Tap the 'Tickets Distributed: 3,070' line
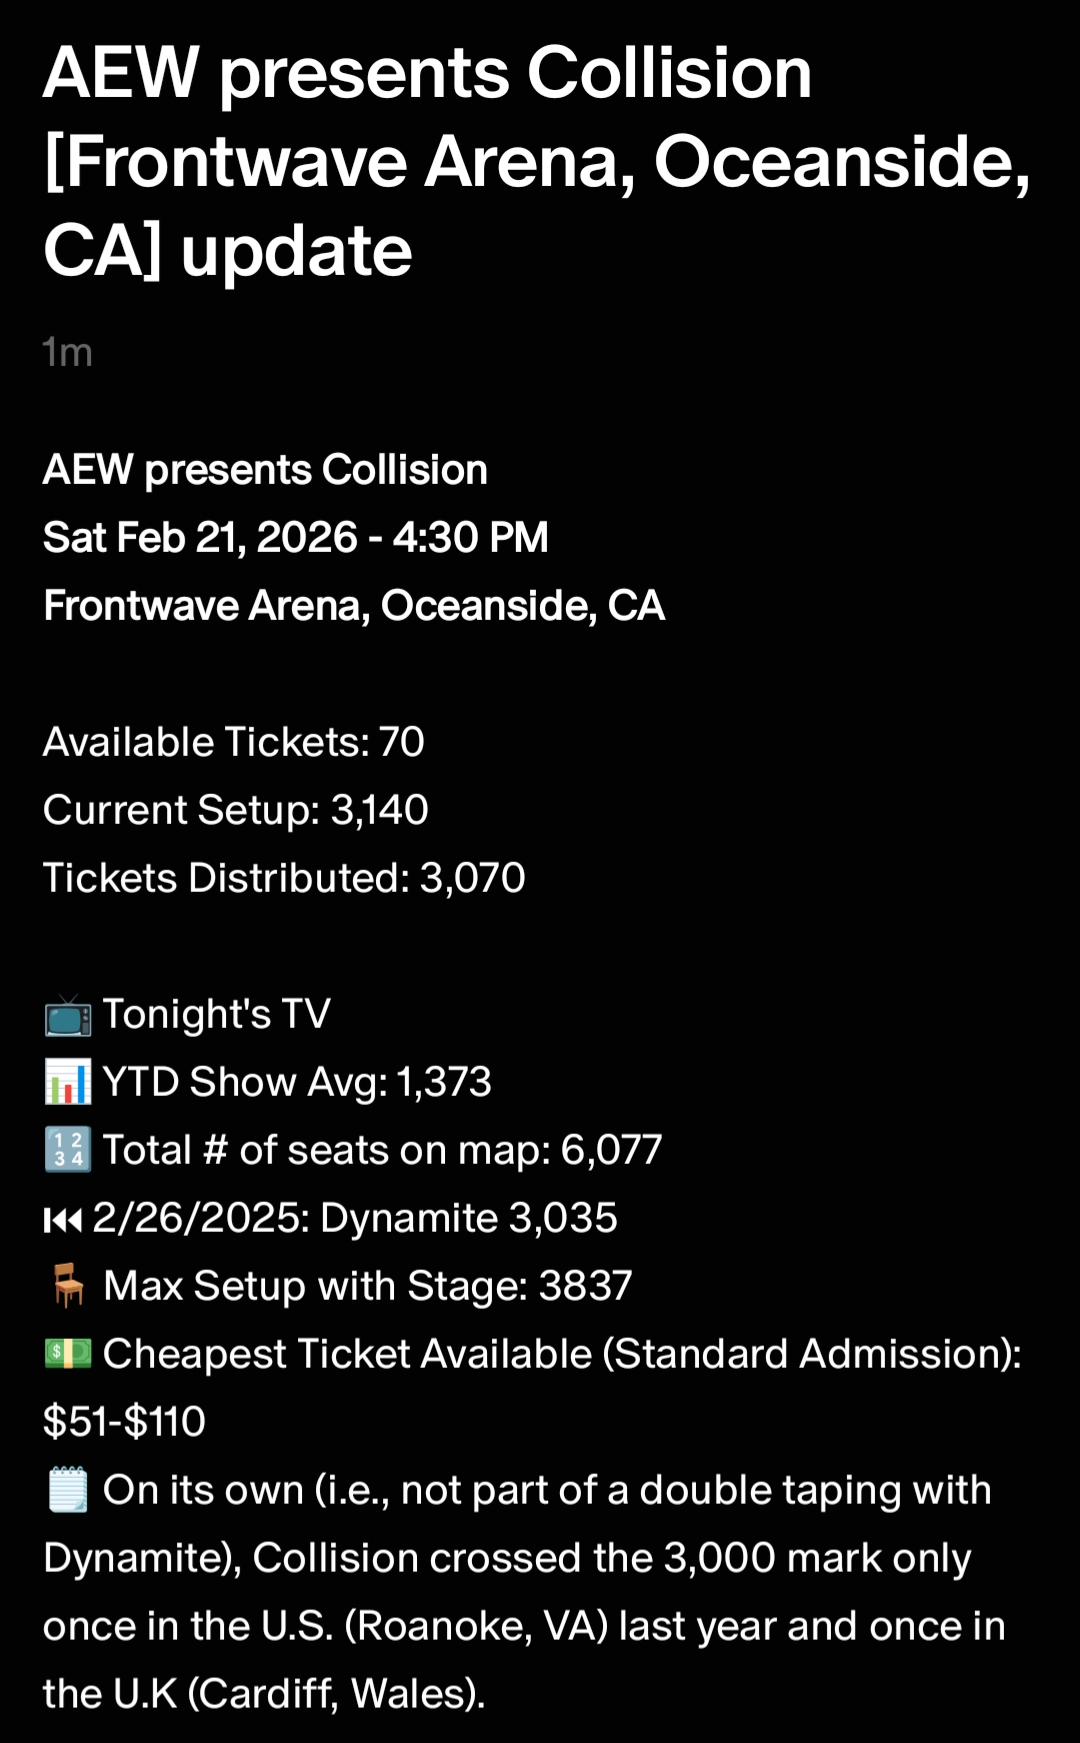1080x1743 pixels. click(283, 878)
